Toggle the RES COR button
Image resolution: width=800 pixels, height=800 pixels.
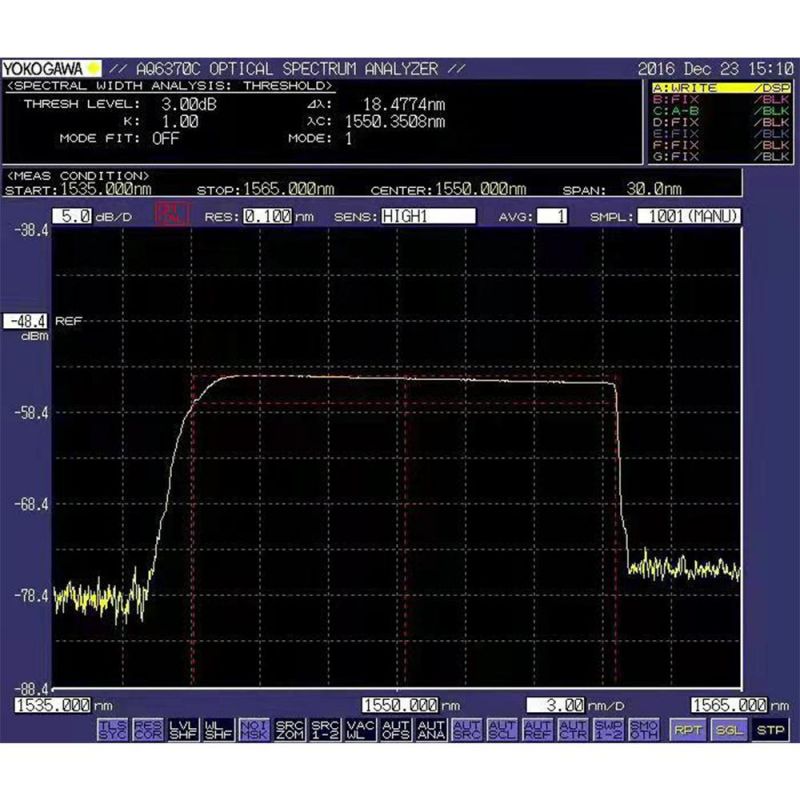click(x=147, y=729)
